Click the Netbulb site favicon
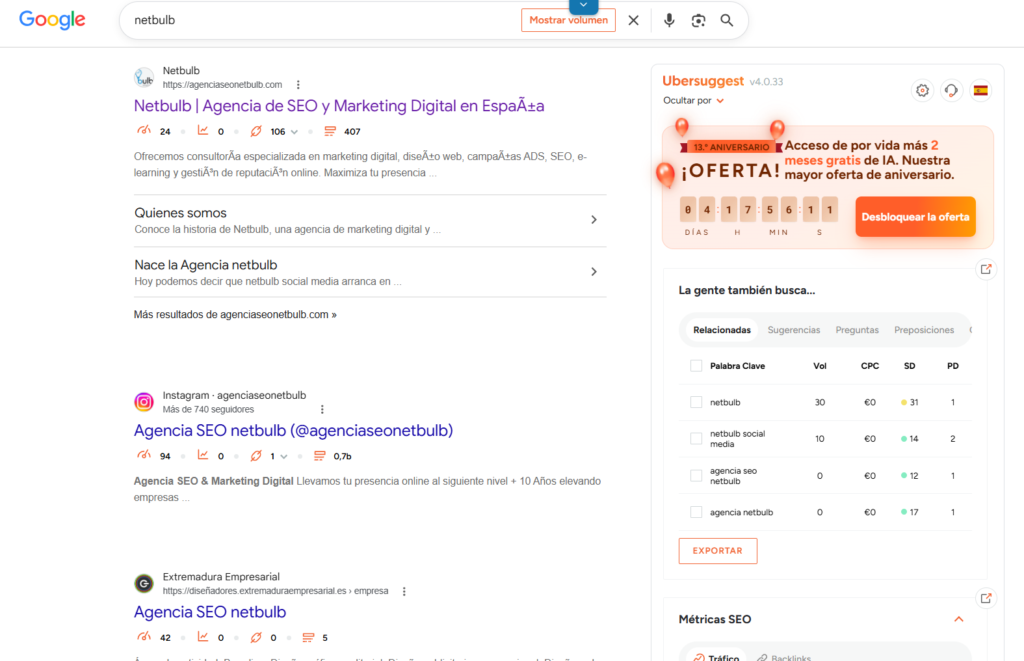The image size is (1024, 661). click(144, 78)
